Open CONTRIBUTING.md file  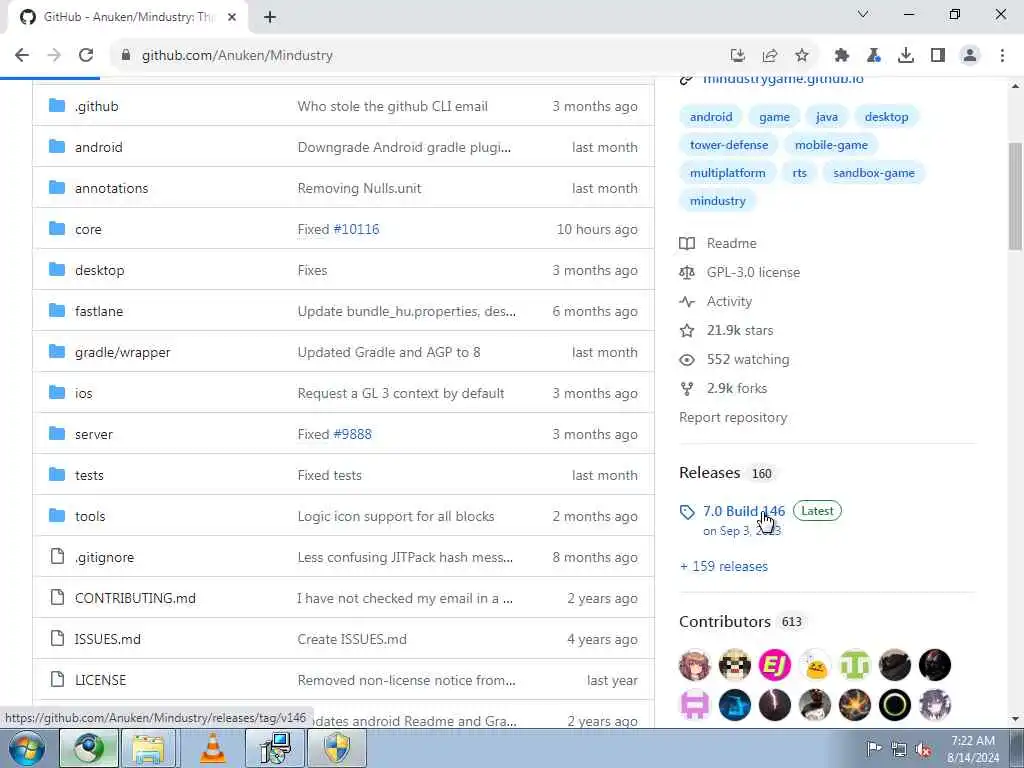tap(135, 598)
